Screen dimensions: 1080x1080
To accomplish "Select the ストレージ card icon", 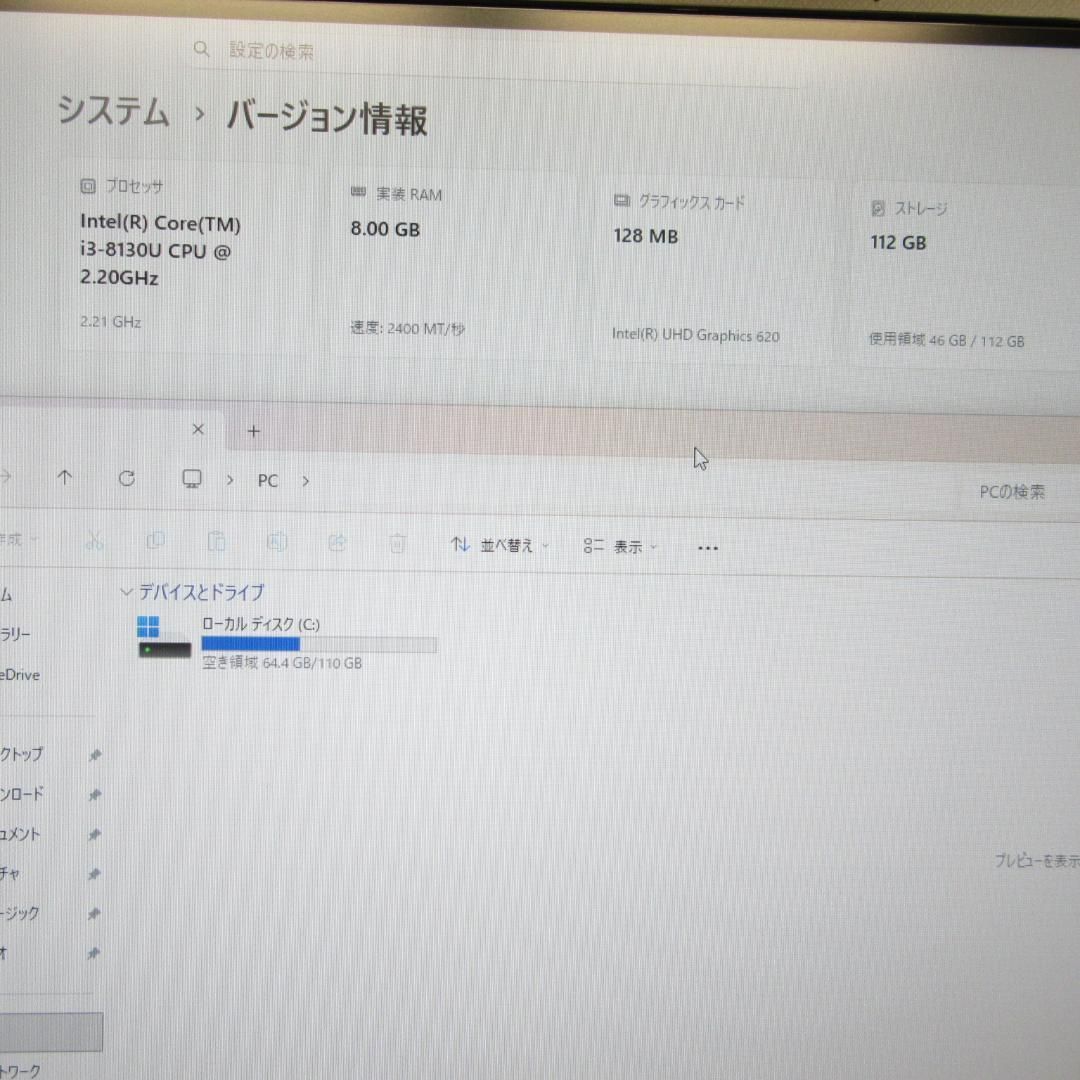I will click(x=878, y=208).
